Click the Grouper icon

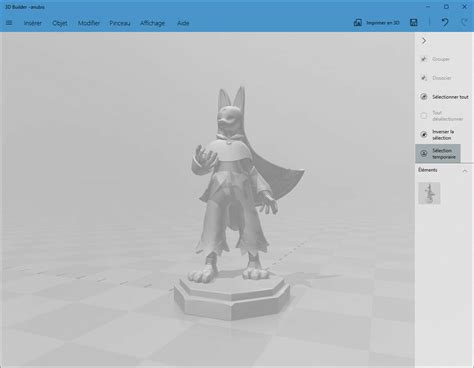coord(424,59)
